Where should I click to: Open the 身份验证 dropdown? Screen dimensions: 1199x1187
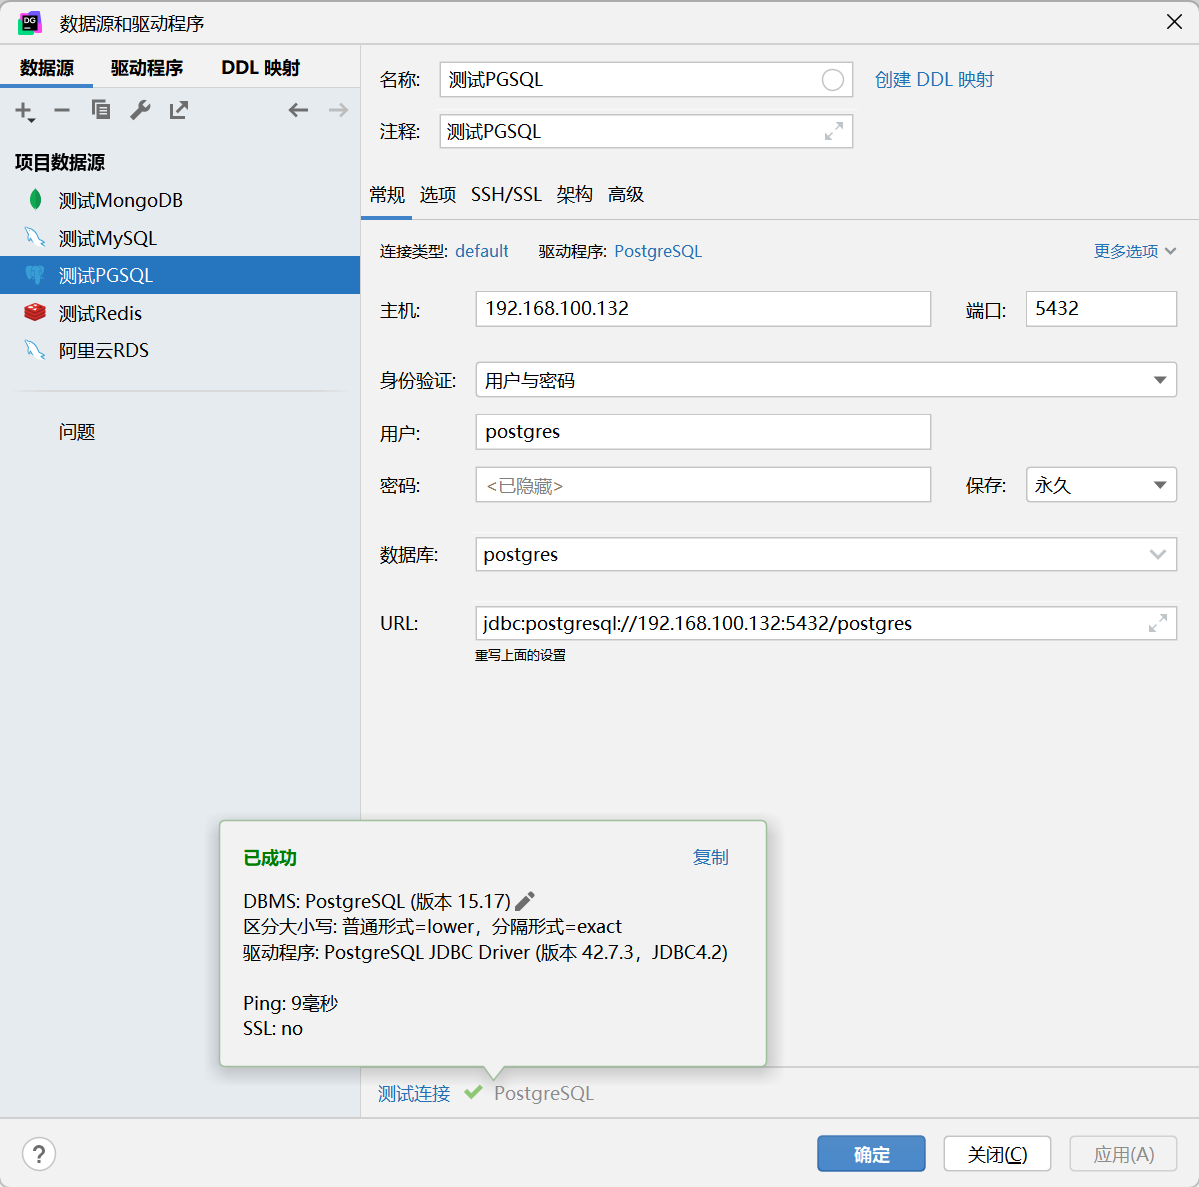click(826, 380)
